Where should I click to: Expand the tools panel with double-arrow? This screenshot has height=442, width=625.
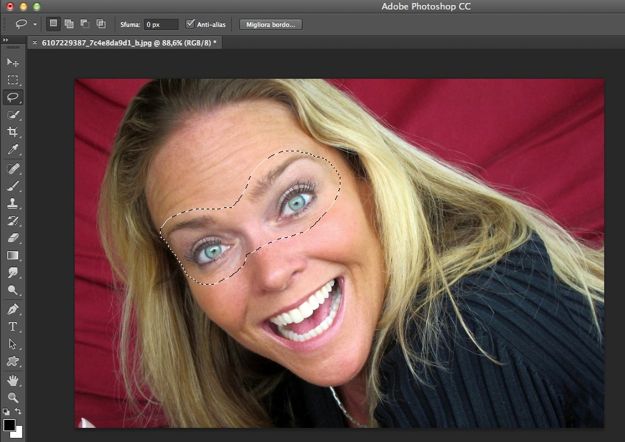(6, 40)
